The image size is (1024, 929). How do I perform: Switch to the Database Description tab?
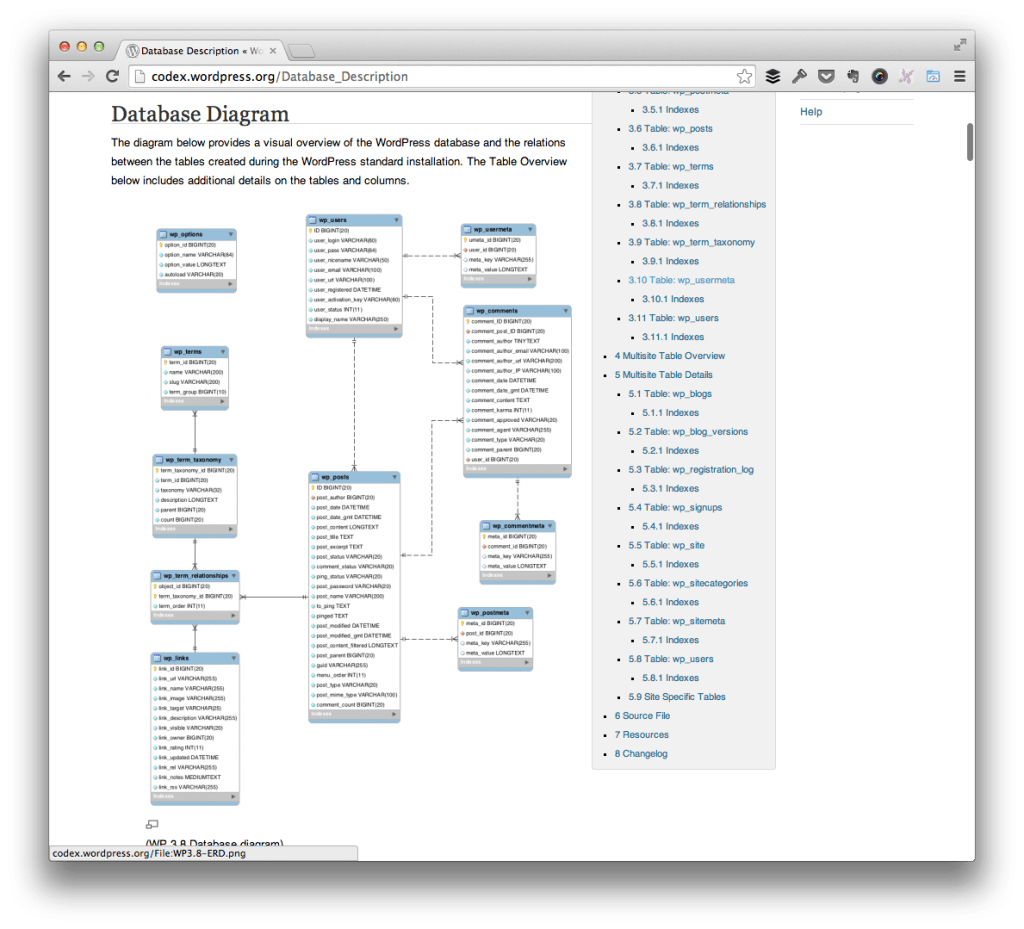pyautogui.click(x=190, y=50)
